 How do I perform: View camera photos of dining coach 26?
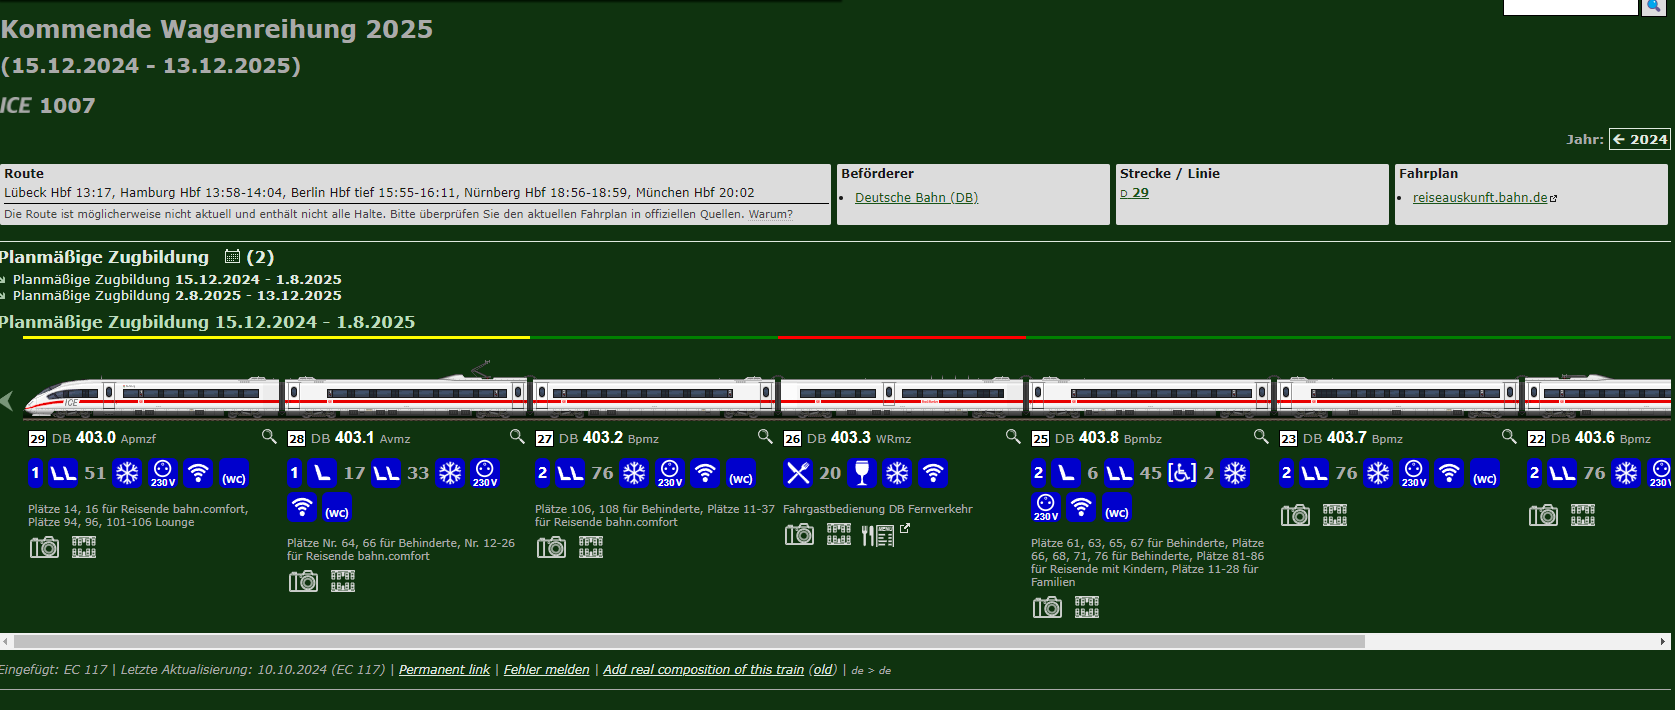[x=799, y=535]
